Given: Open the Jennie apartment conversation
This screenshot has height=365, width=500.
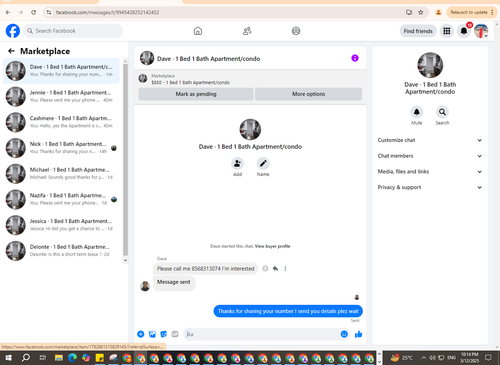Looking at the screenshot, I should point(61,96).
